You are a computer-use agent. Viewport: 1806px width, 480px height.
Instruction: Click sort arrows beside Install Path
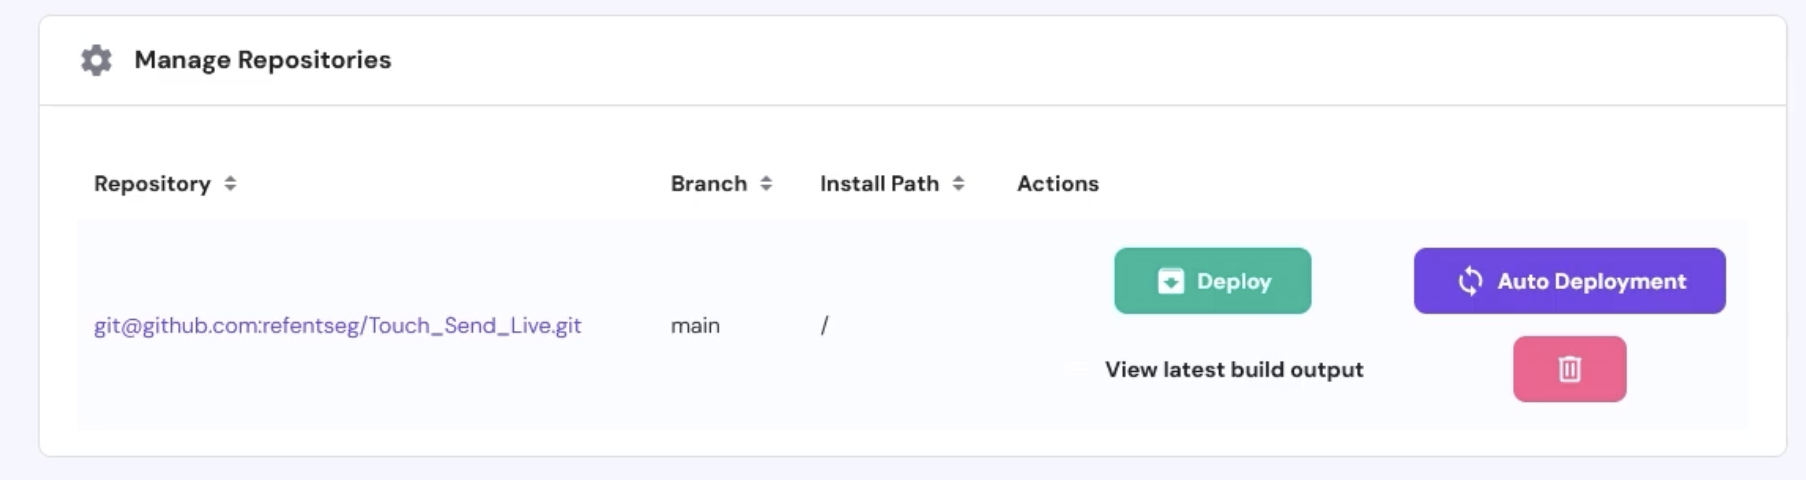point(958,184)
